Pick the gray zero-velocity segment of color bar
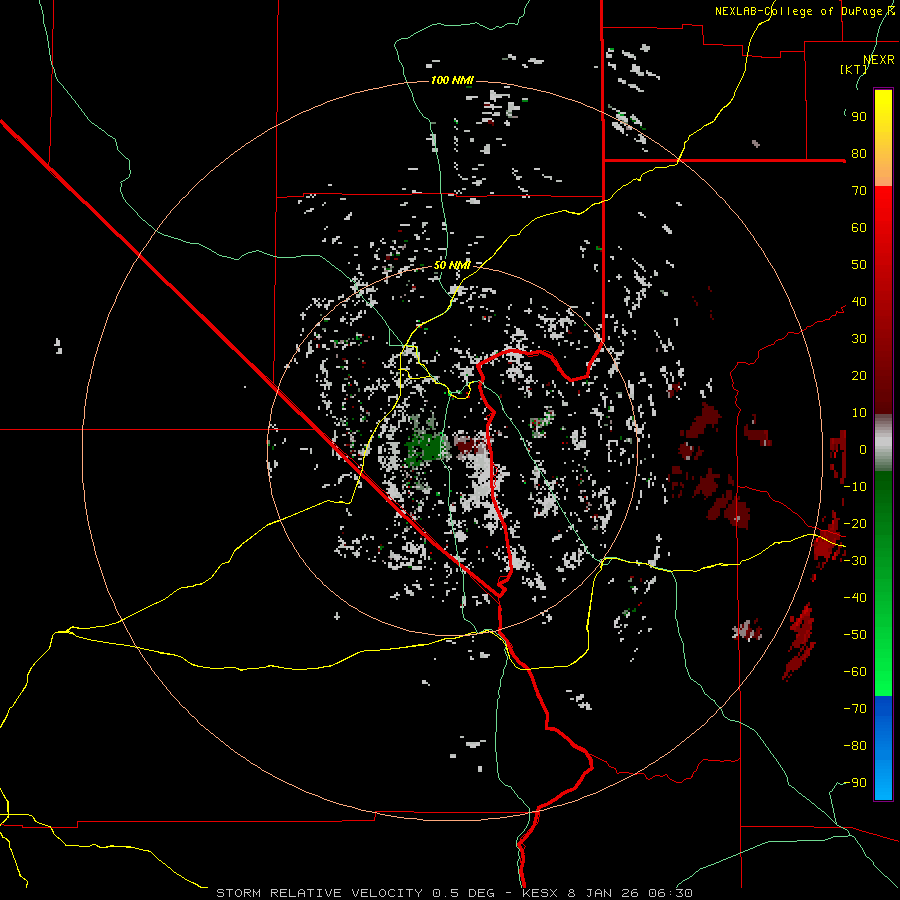 (x=883, y=443)
